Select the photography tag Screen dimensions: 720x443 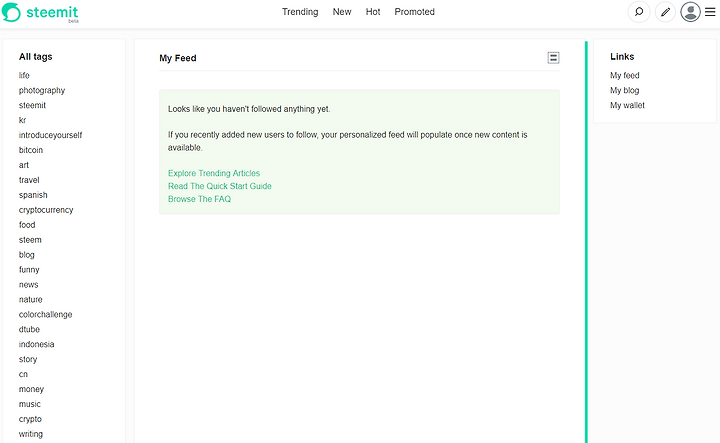42,90
